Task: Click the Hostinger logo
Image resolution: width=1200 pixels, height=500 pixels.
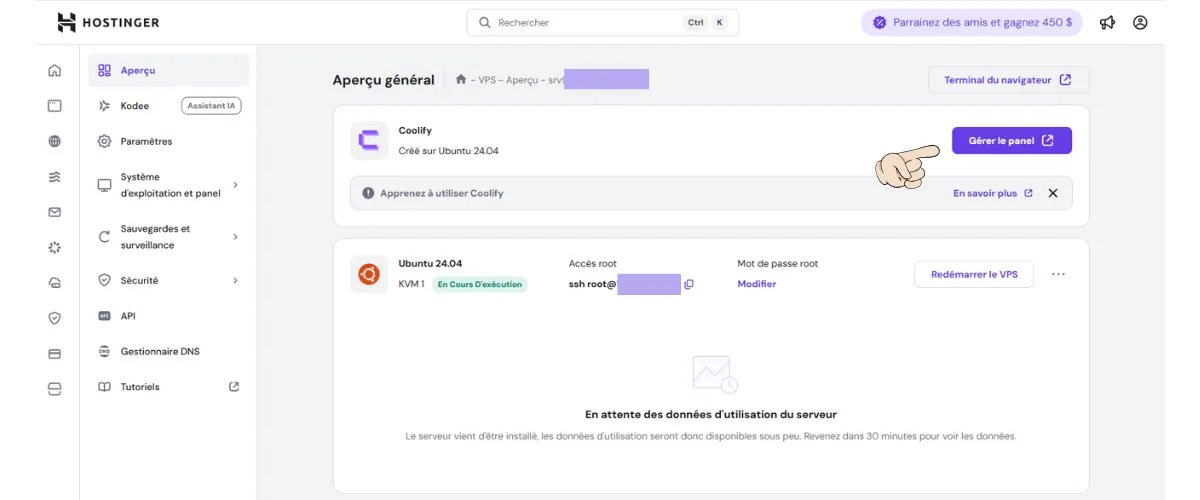Action: (x=108, y=22)
